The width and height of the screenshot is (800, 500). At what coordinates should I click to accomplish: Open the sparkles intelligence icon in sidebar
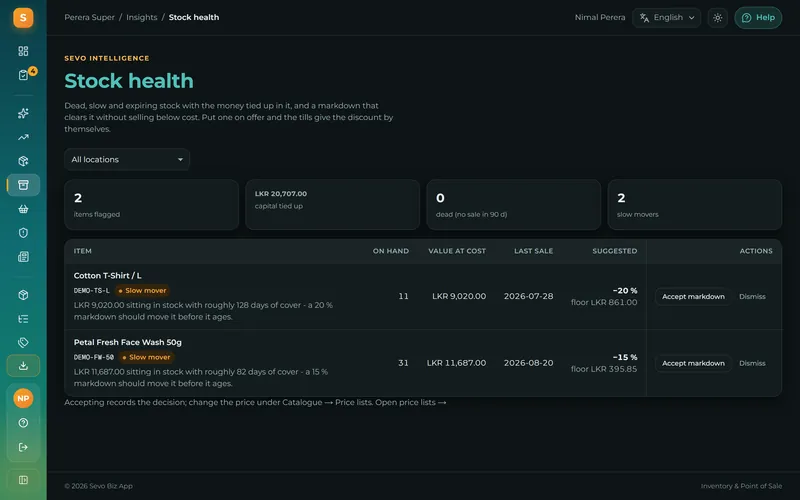click(23, 113)
